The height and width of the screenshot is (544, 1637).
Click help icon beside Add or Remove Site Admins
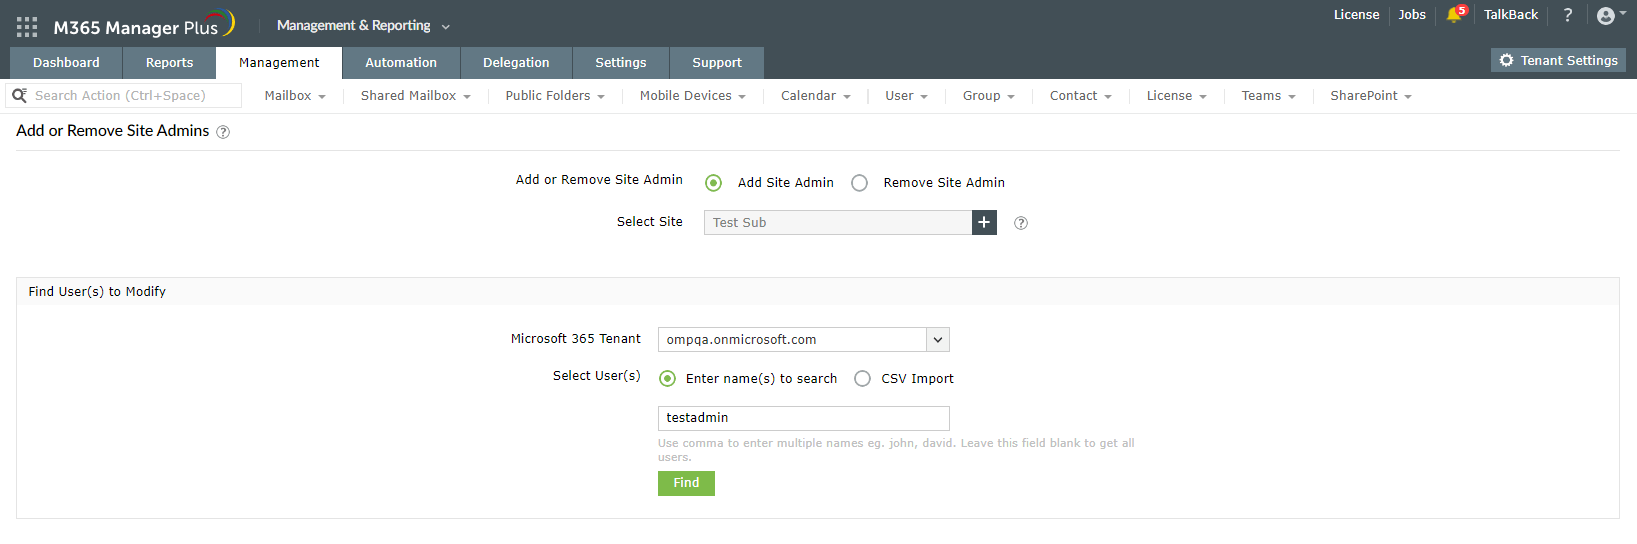(223, 132)
